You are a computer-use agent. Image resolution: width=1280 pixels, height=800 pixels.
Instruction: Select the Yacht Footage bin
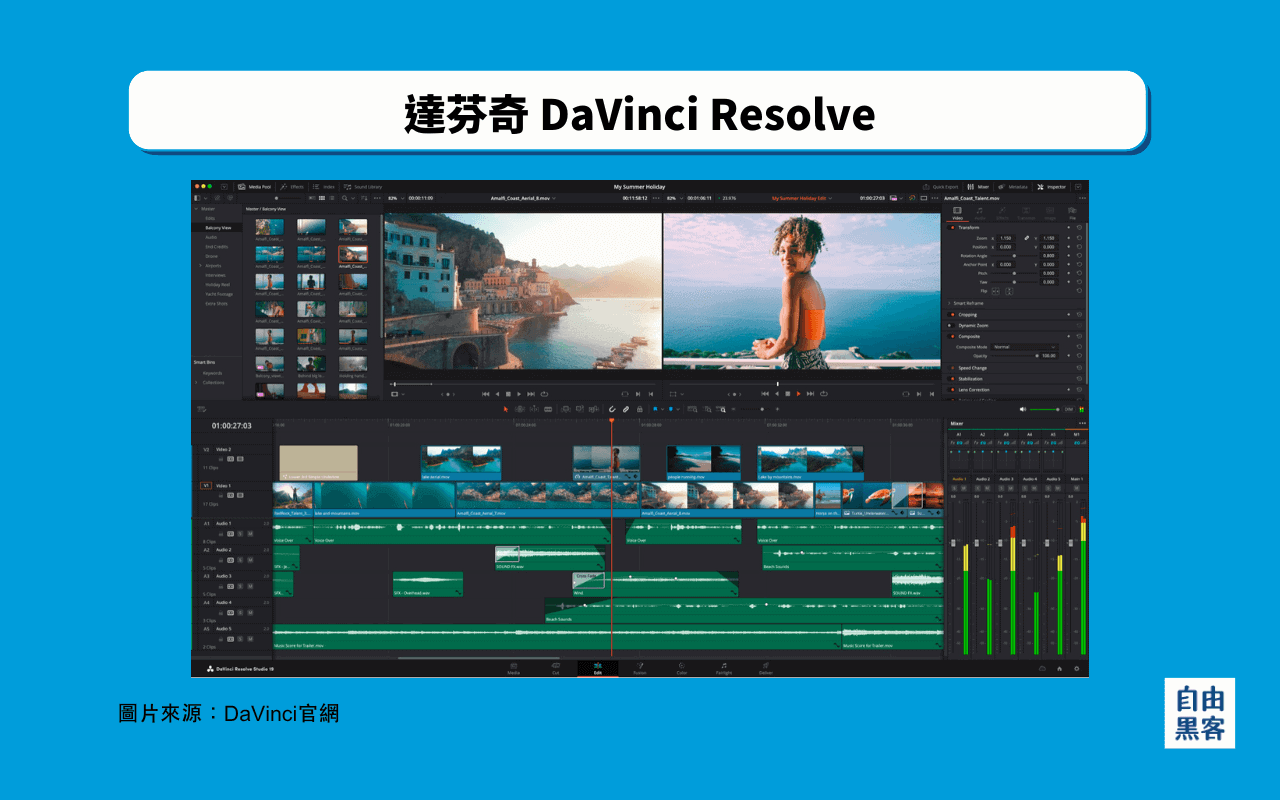coord(219,294)
